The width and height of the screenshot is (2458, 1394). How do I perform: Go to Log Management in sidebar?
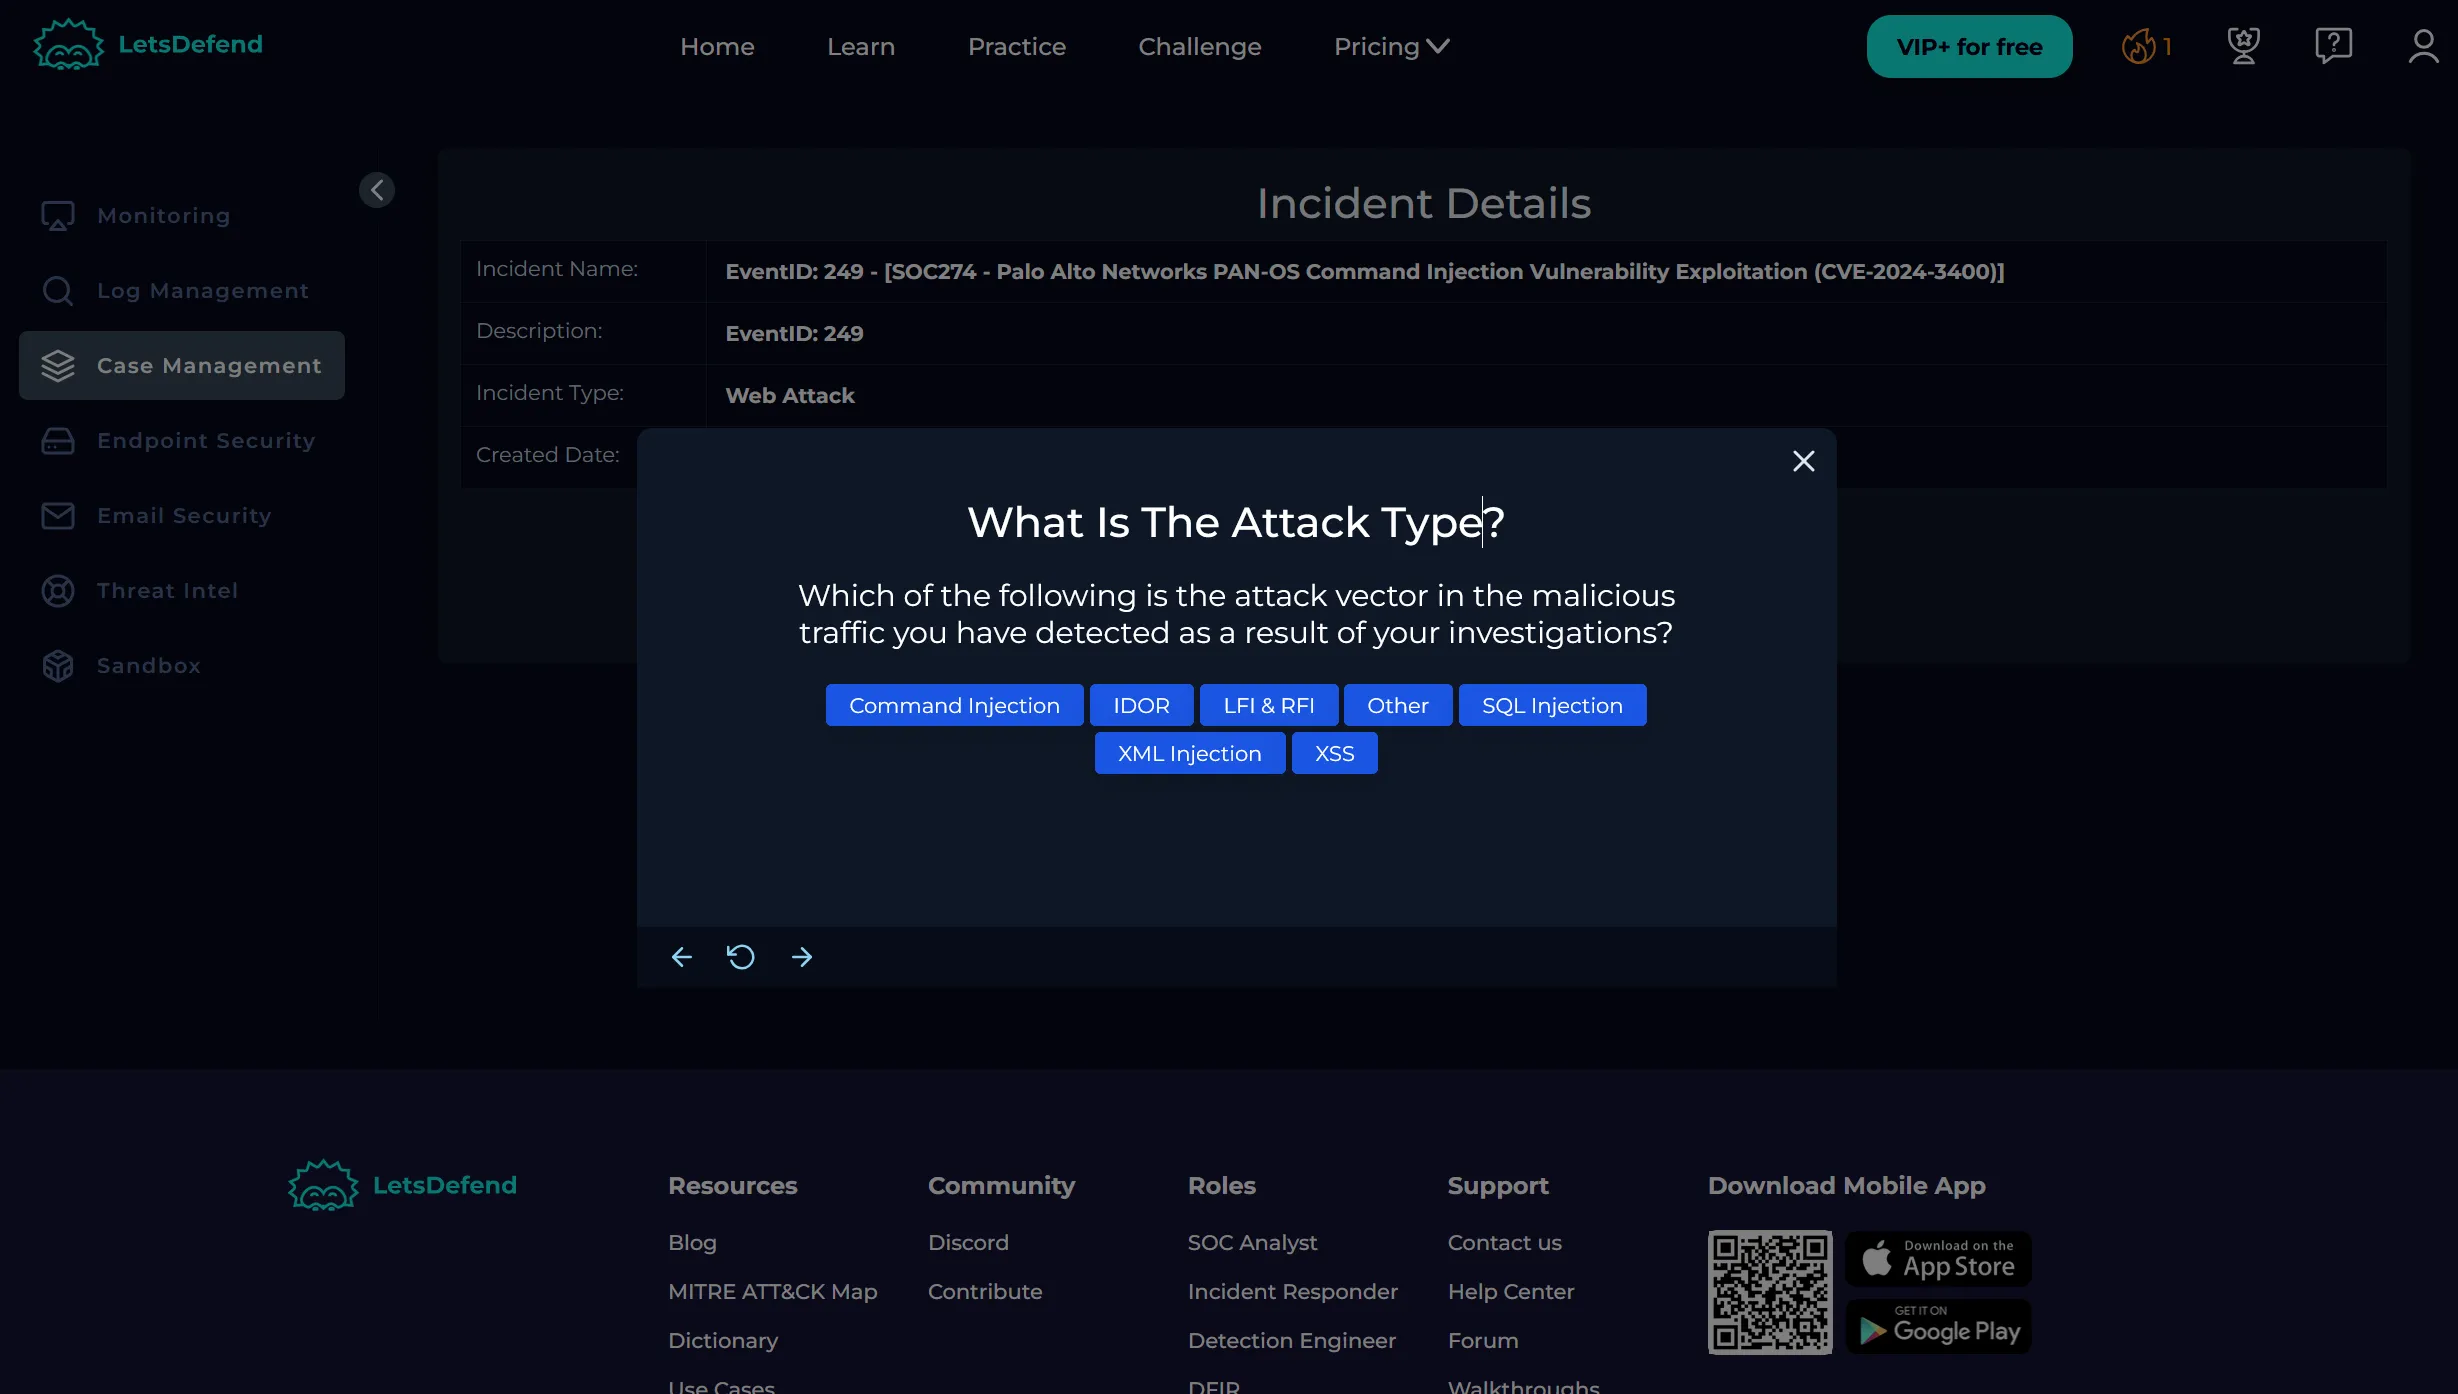[x=202, y=291]
